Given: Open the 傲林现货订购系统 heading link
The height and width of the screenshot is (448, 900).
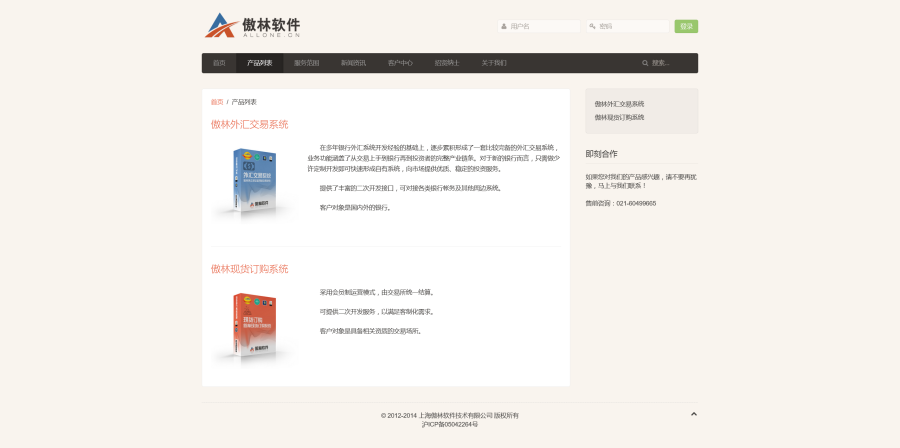Looking at the screenshot, I should tap(250, 269).
